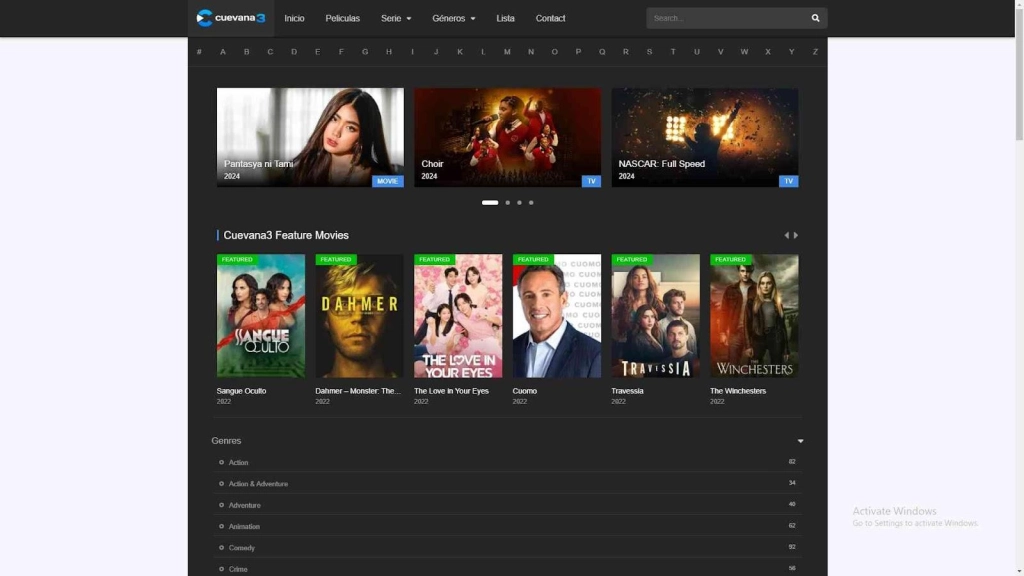Select the Adventure genre

click(244, 505)
